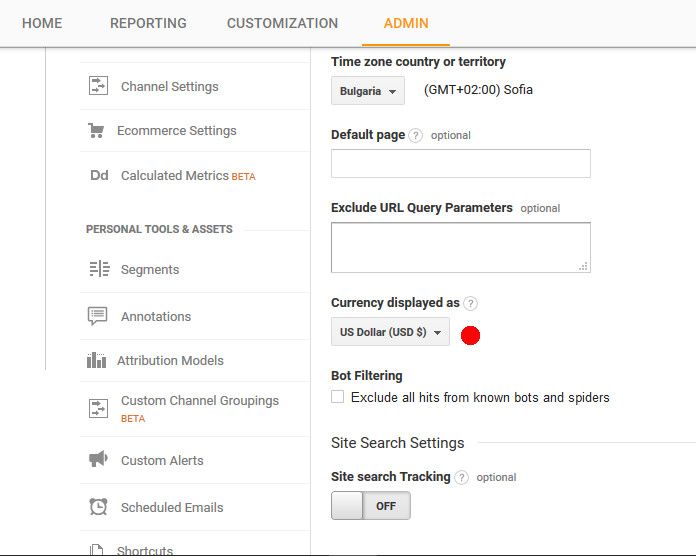Viewport: 696px width, 556px height.
Task: Click the Exclude URL Query Parameters textarea
Action: 461,248
